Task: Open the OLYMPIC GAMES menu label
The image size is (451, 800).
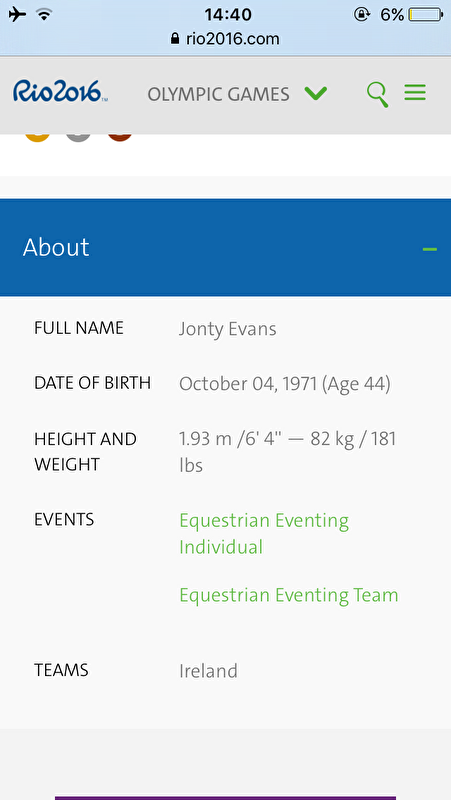Action: pos(218,94)
